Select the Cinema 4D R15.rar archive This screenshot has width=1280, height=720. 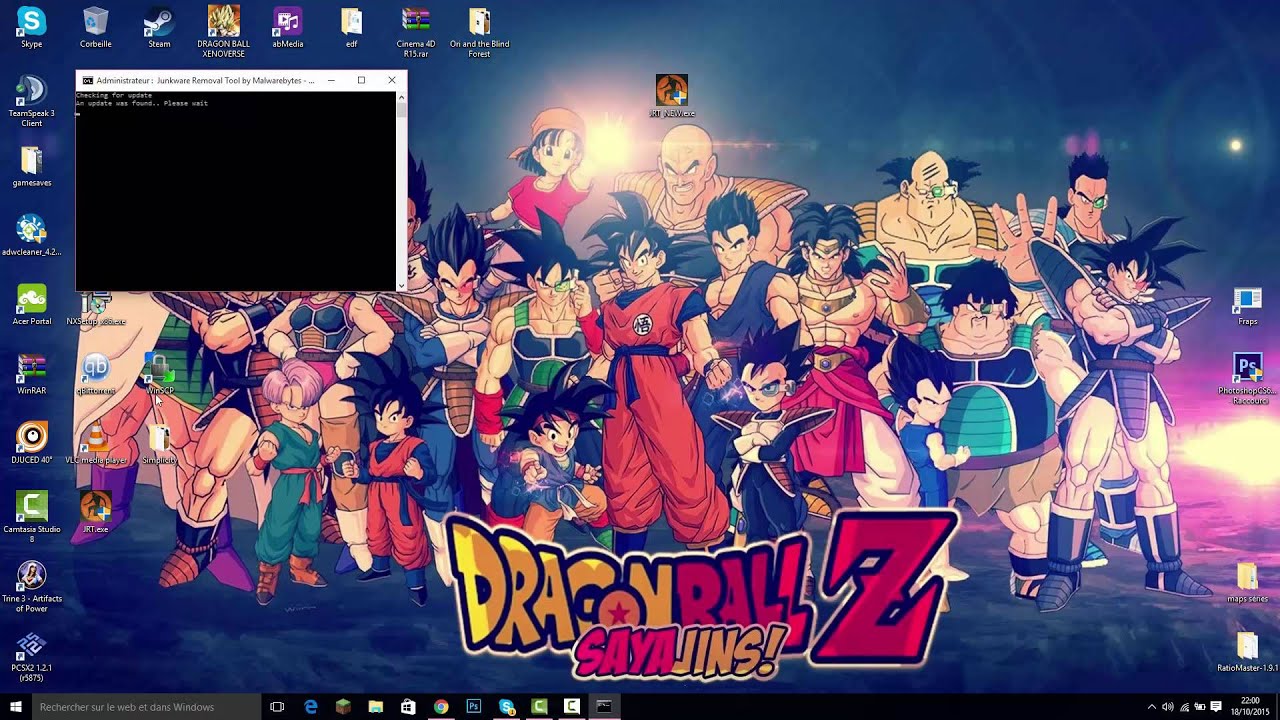click(416, 31)
